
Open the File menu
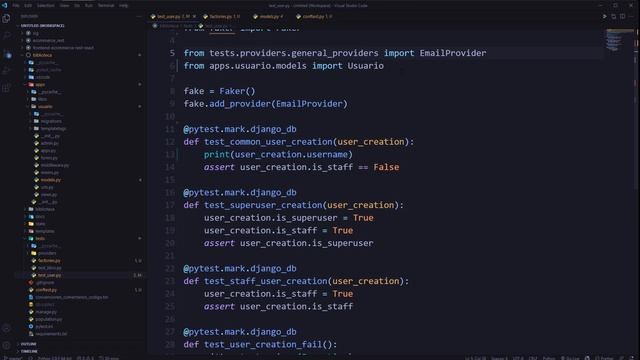tap(16, 6)
